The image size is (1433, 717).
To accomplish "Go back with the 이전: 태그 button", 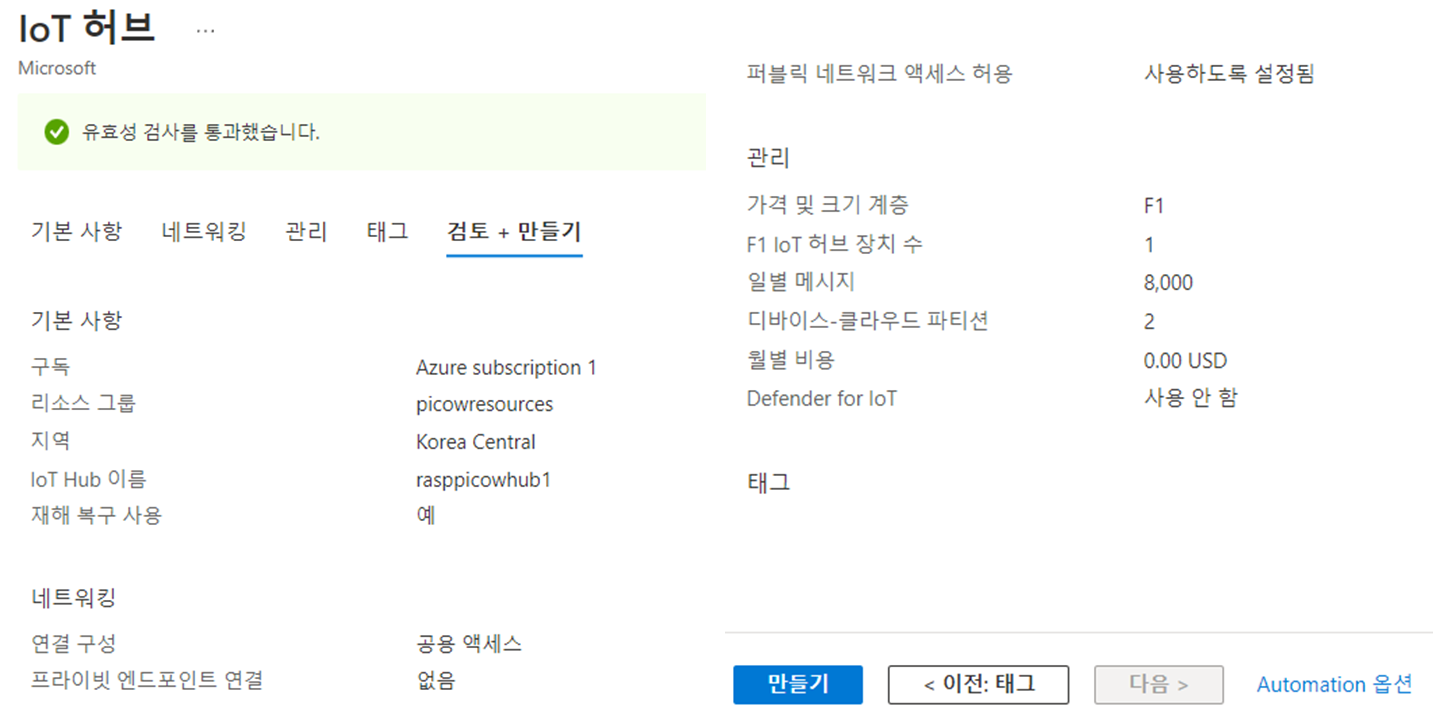I will tap(978, 685).
